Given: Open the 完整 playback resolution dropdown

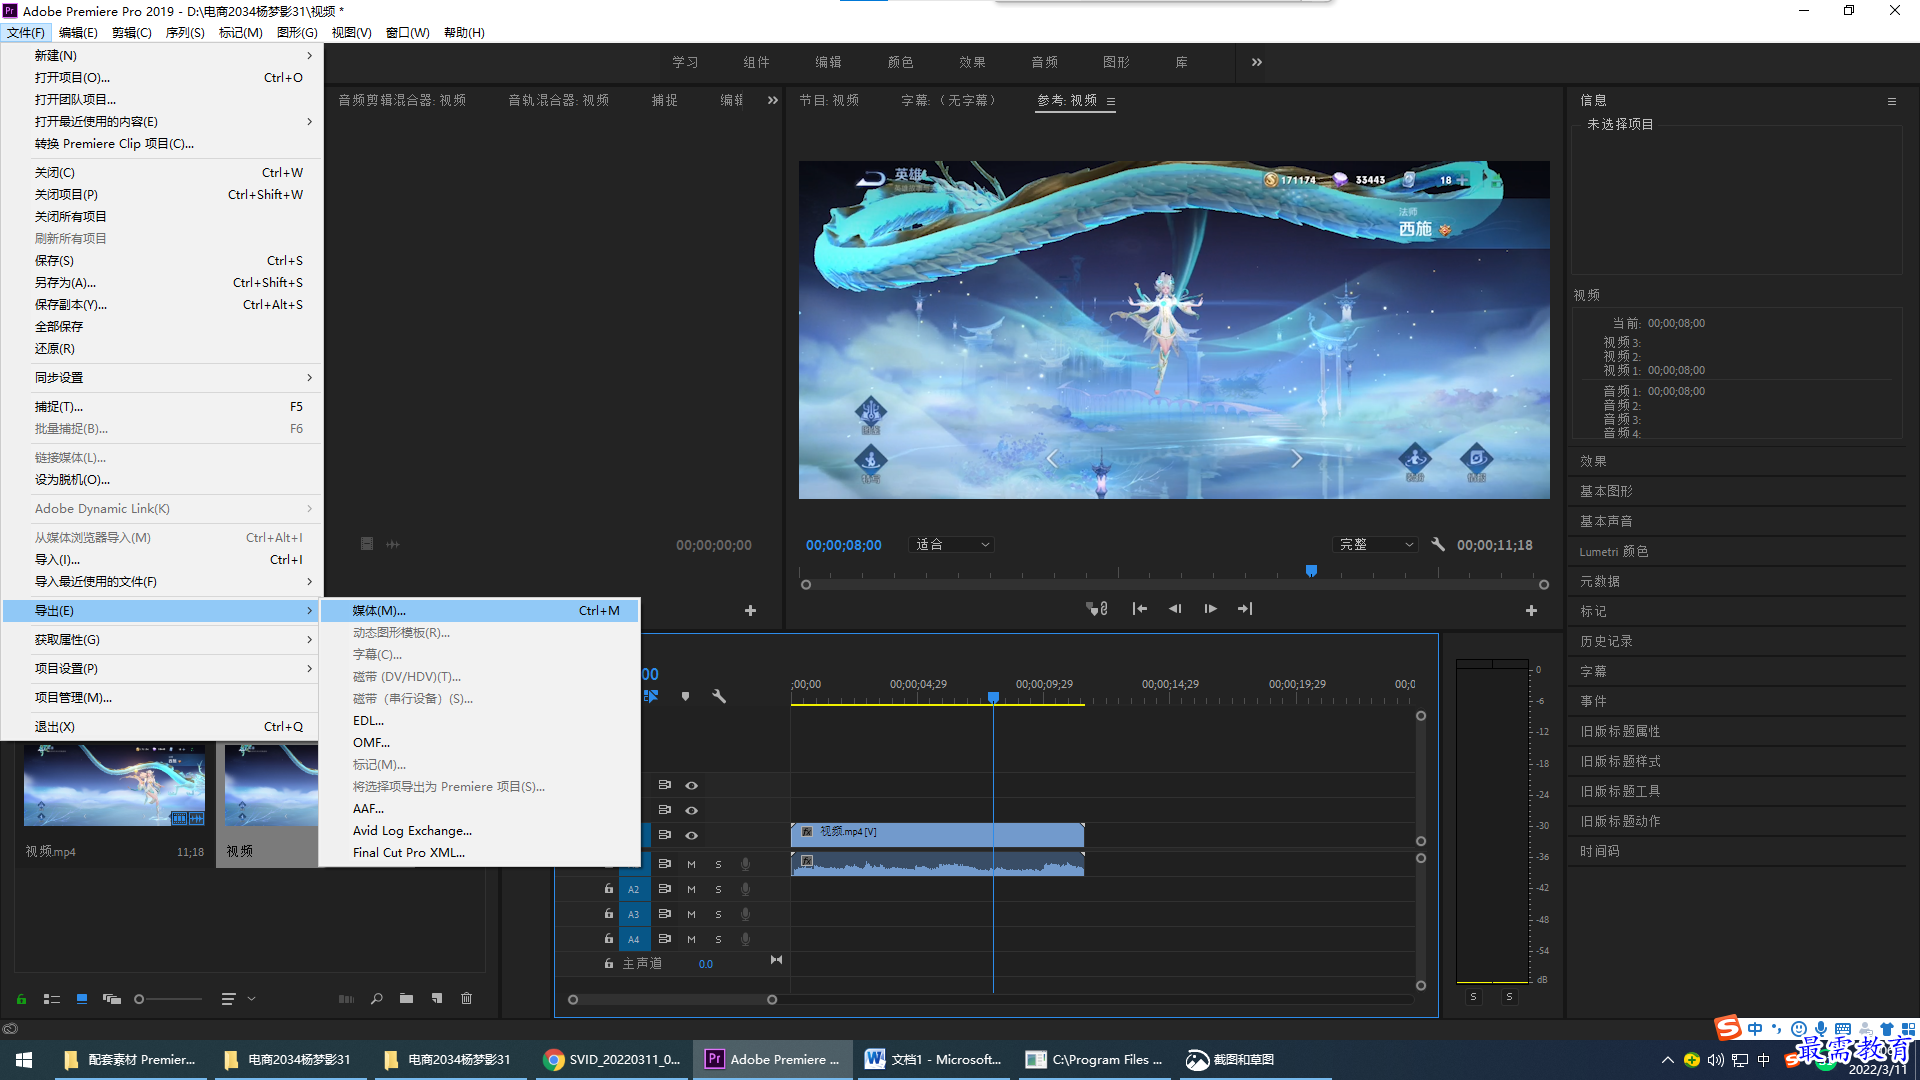Looking at the screenshot, I should point(1376,545).
